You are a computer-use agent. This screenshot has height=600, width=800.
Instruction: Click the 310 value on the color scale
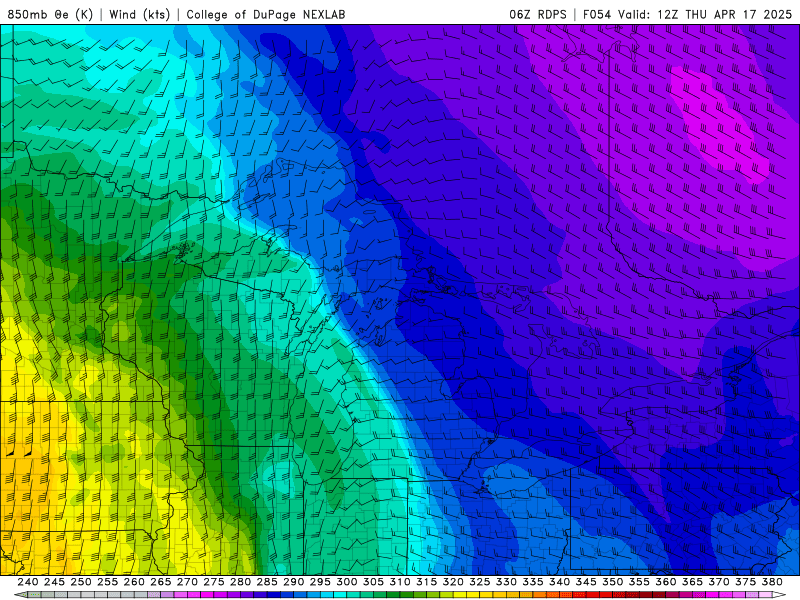(400, 582)
